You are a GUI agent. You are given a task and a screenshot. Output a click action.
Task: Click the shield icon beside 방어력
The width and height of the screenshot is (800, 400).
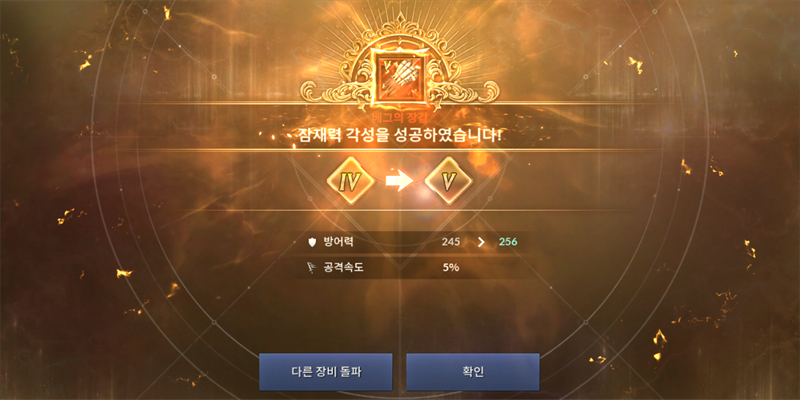click(x=312, y=242)
